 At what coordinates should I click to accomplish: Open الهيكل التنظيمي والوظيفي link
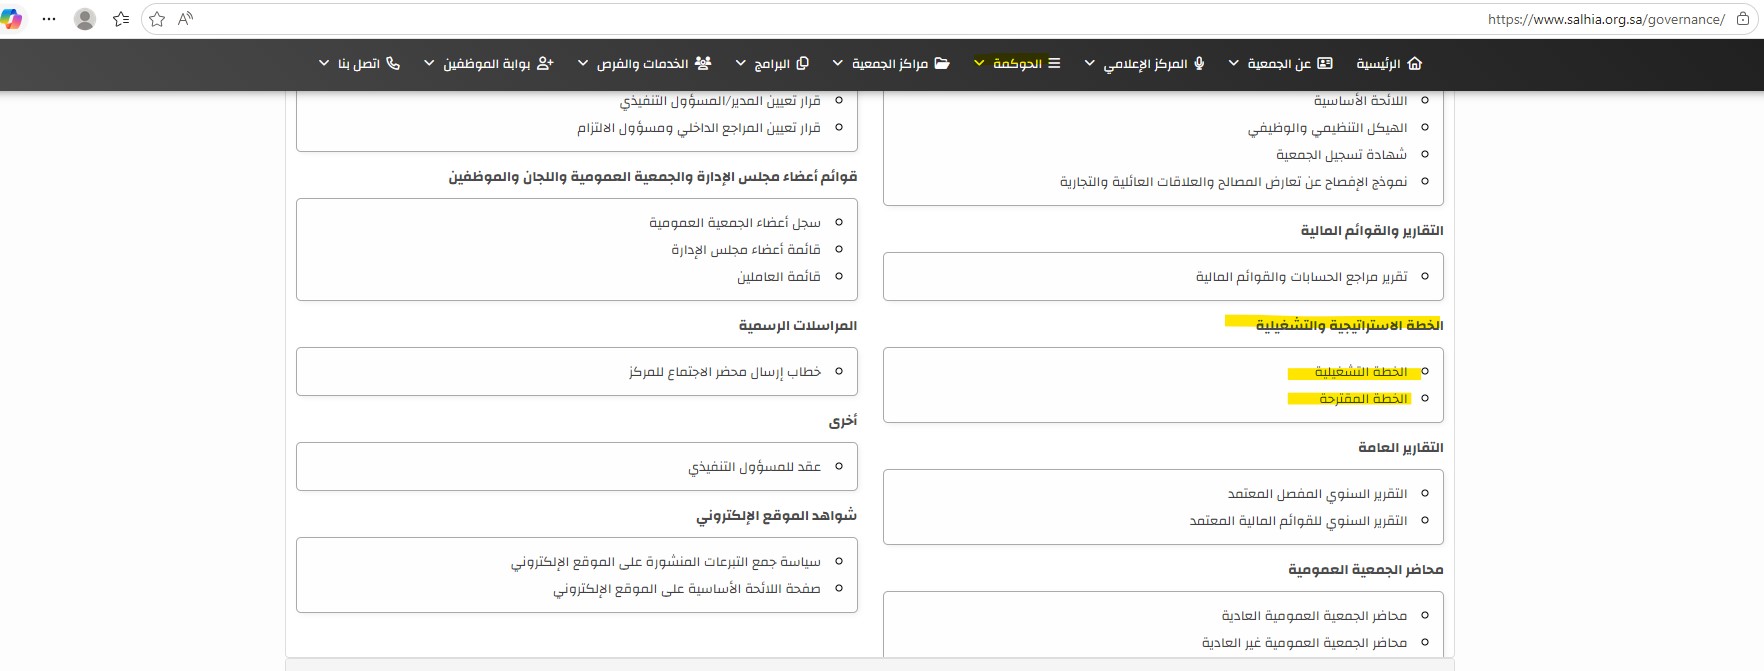coord(1327,128)
